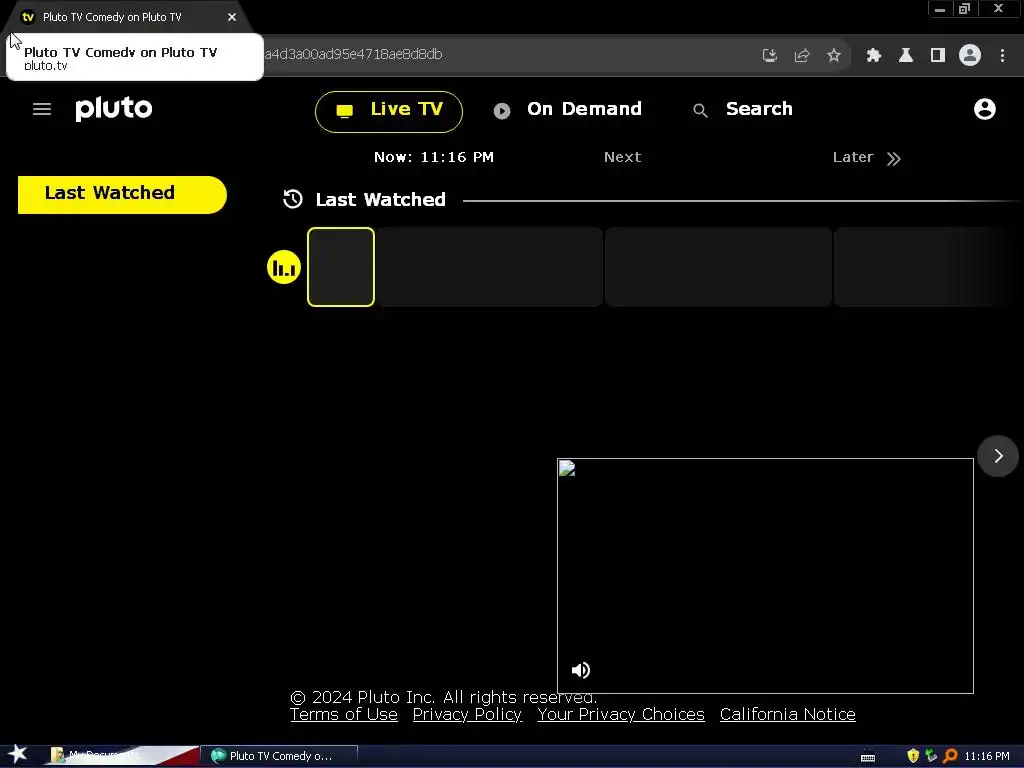Open the Chrome Labs flask icon

tap(905, 56)
